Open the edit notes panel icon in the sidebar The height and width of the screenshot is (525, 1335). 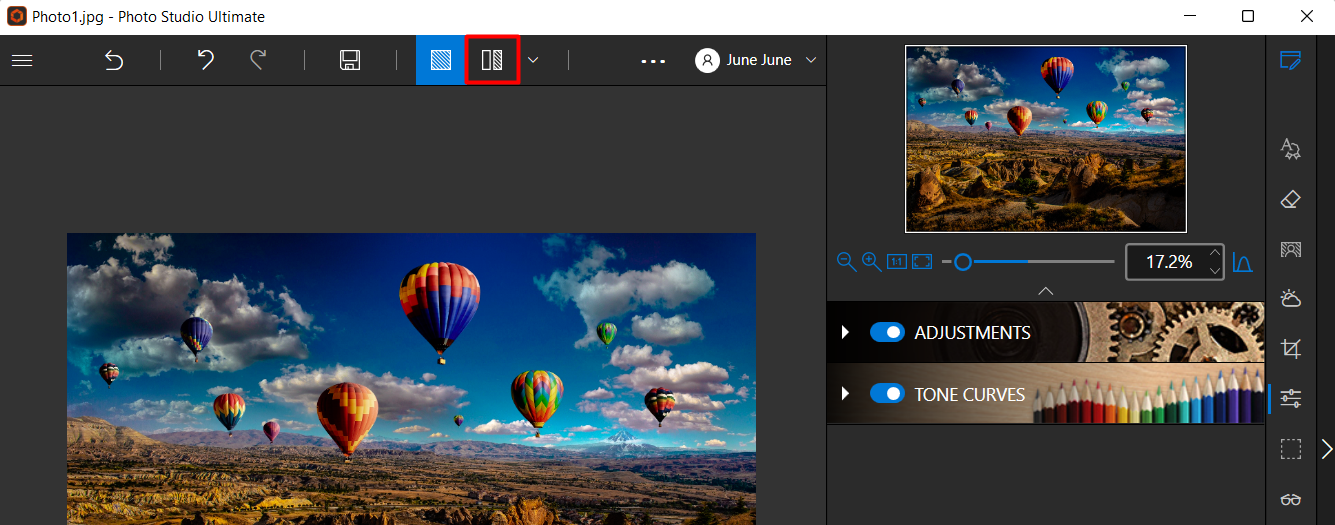[1291, 60]
